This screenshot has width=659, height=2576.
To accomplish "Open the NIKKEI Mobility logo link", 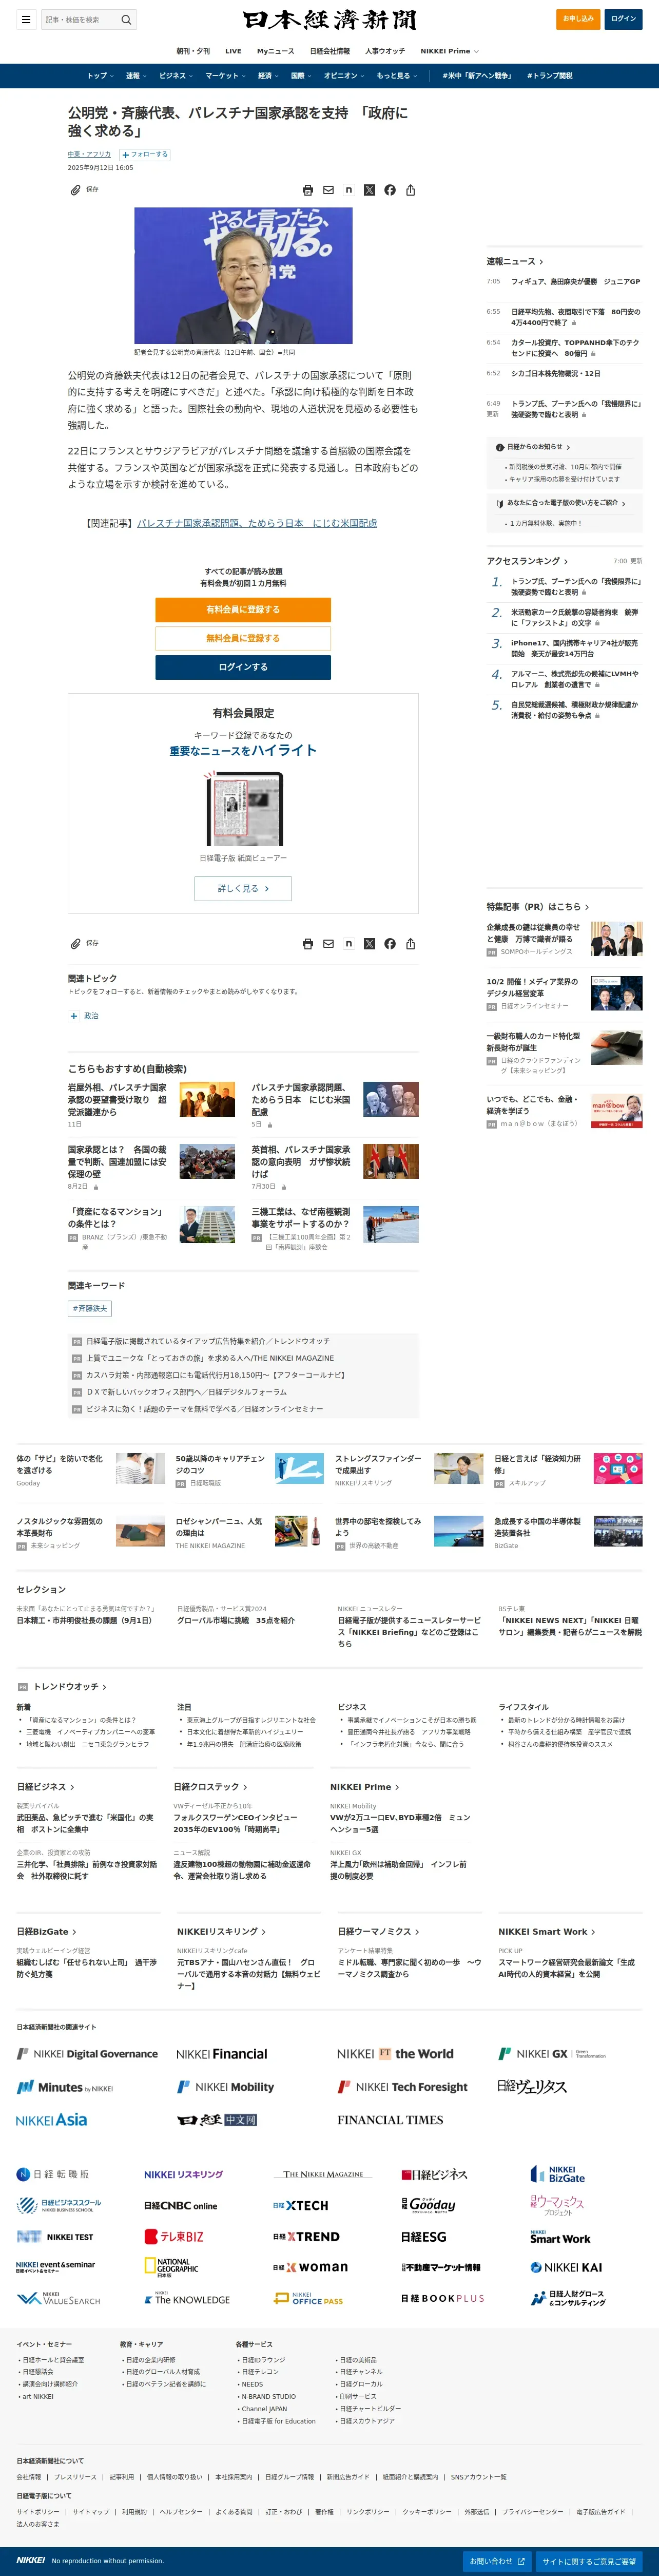I will click(225, 2087).
